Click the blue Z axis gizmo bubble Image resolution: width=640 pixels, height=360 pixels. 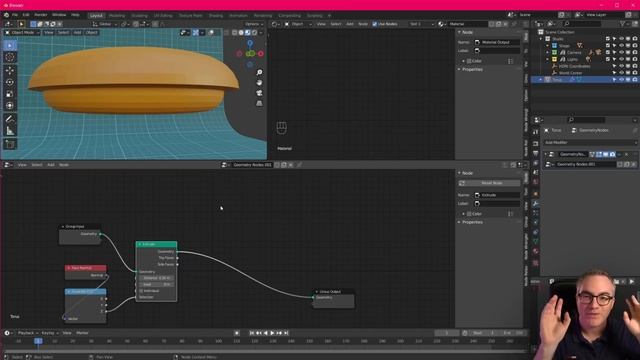point(250,42)
